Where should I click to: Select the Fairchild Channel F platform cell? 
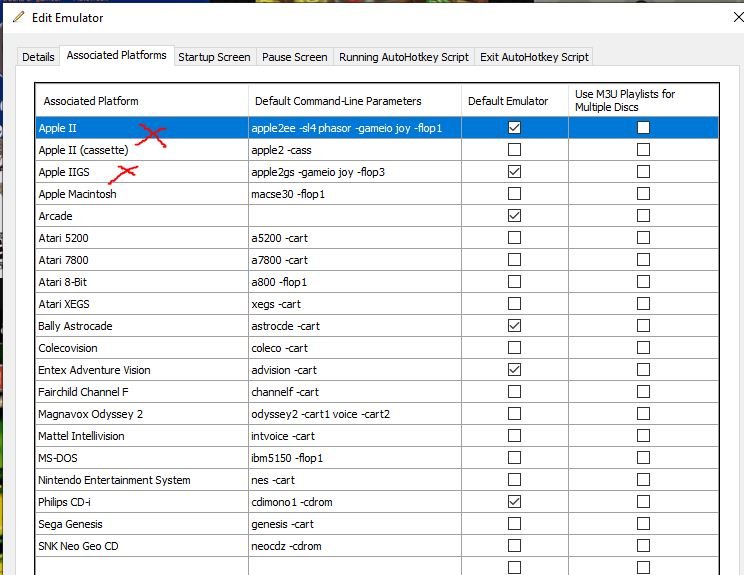[x=142, y=392]
